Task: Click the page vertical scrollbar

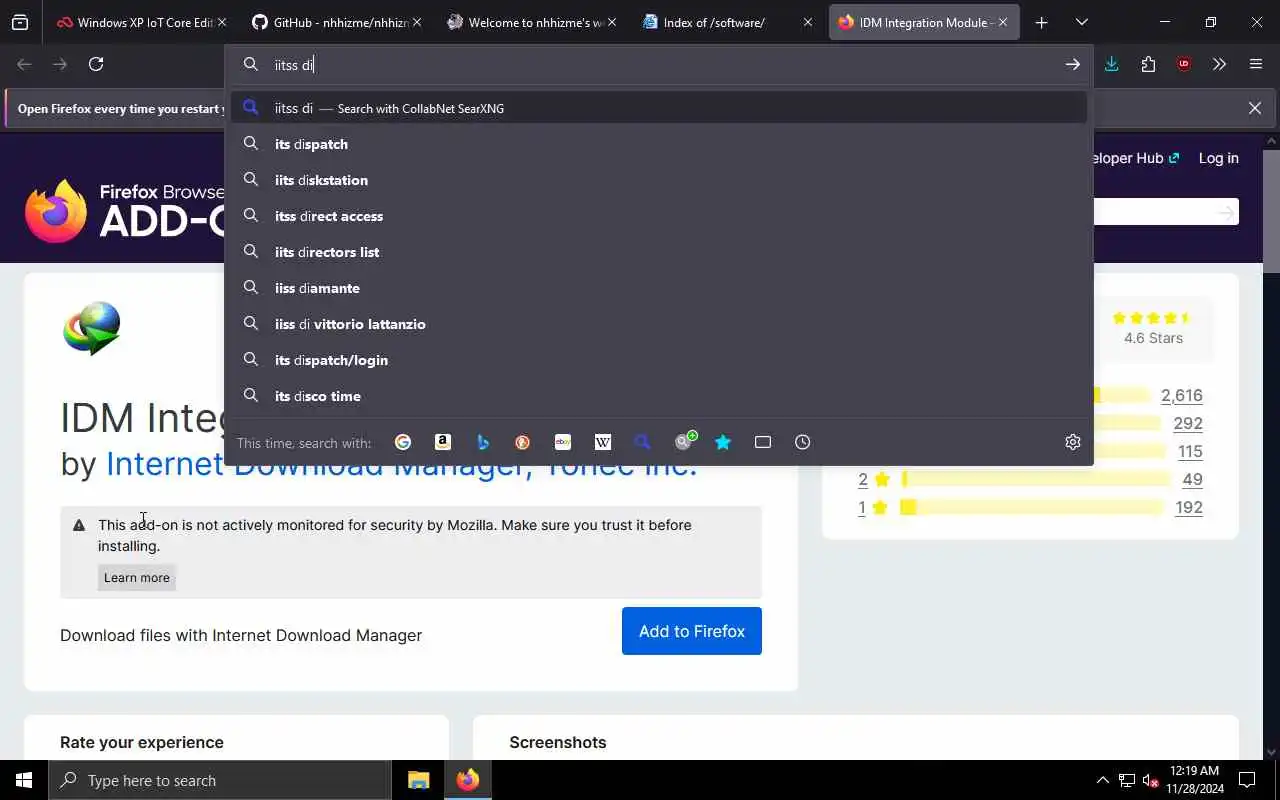Action: (1271, 210)
